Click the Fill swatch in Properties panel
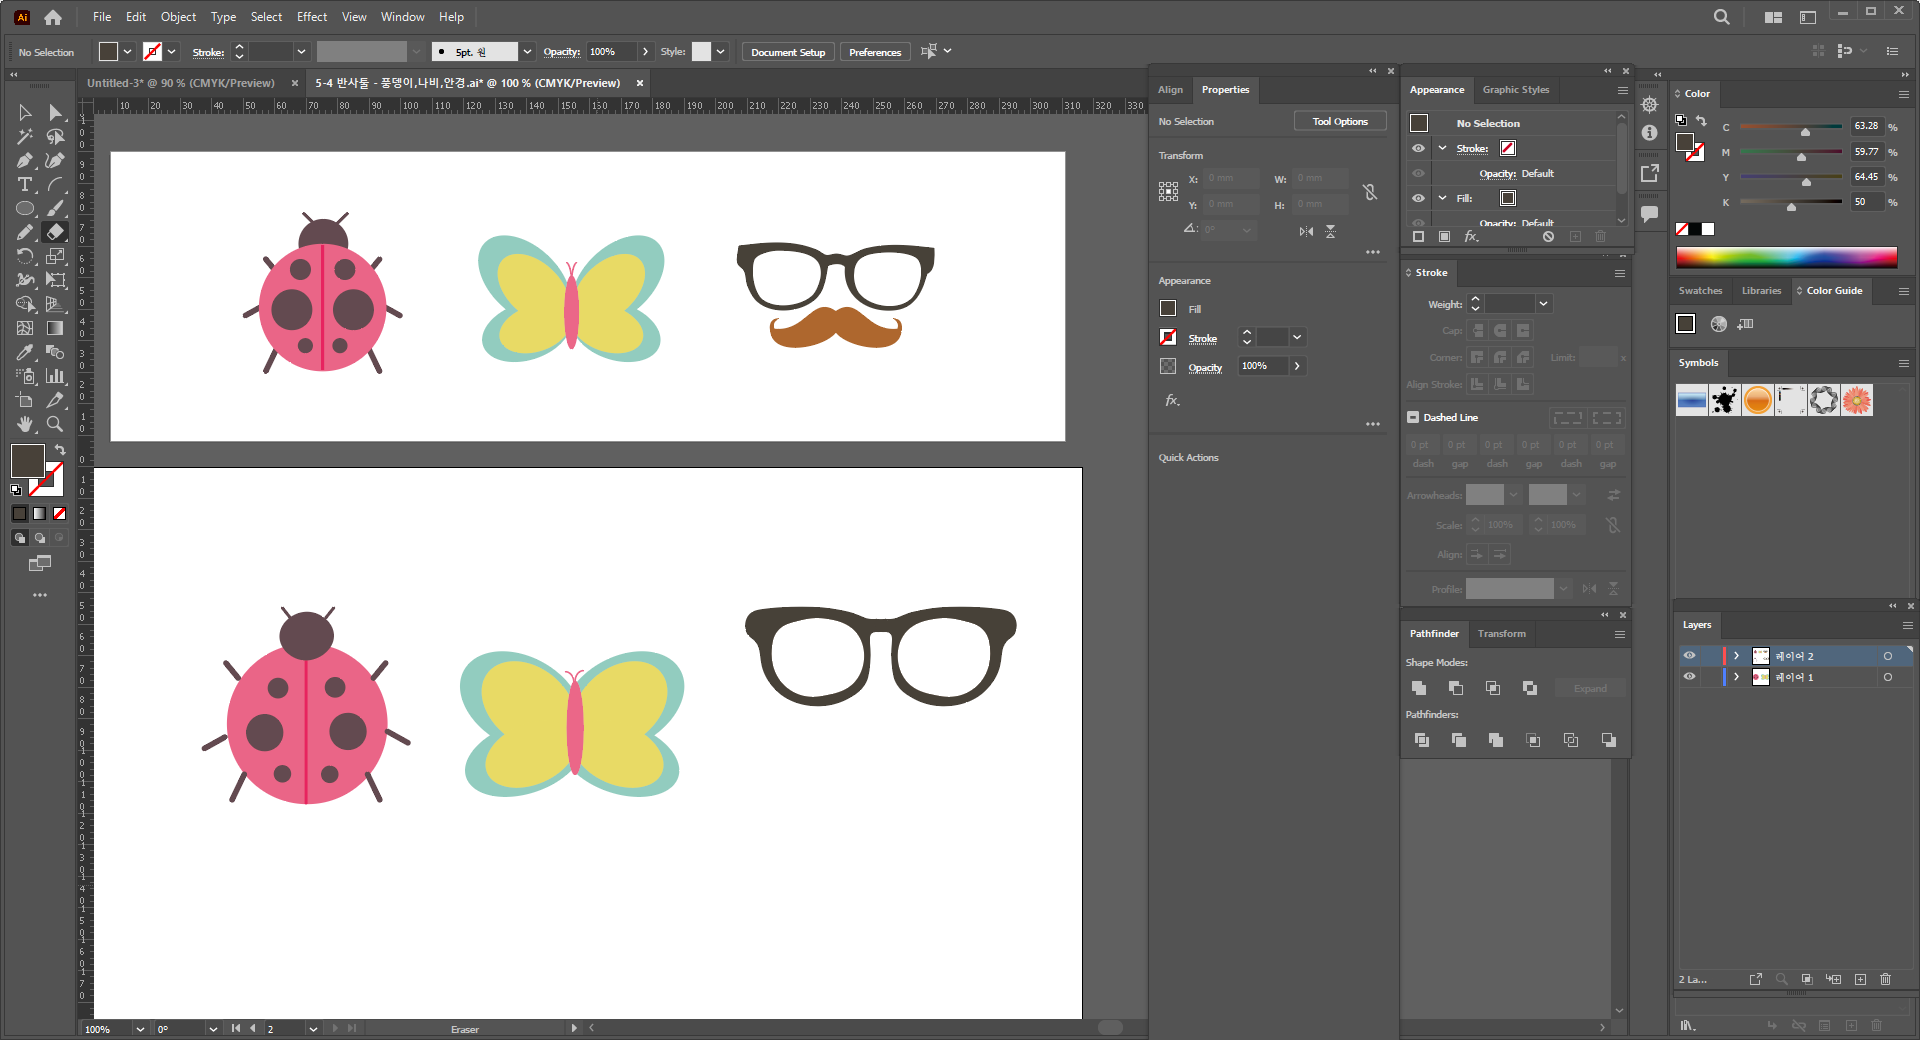Viewport: 1920px width, 1040px height. coord(1168,309)
